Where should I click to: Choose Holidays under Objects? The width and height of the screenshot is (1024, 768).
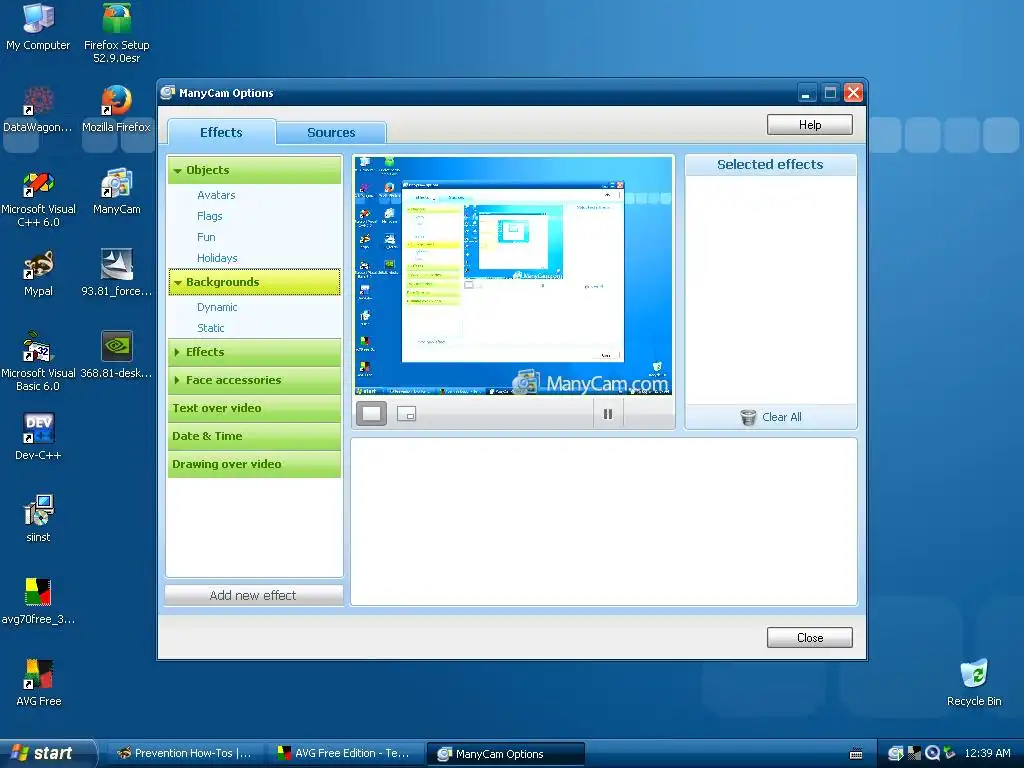tap(217, 258)
